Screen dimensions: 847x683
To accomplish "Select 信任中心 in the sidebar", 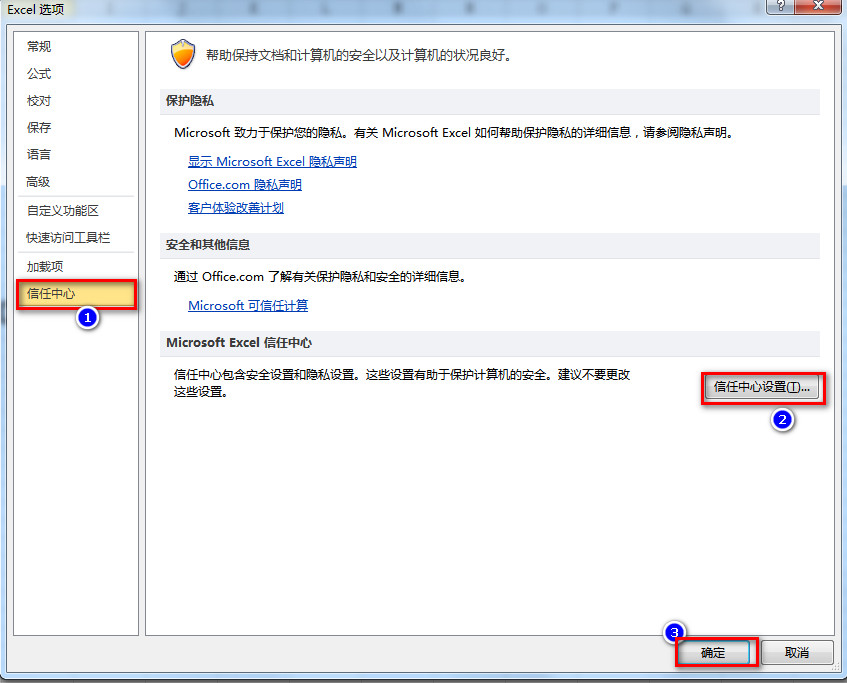I will pyautogui.click(x=76, y=294).
